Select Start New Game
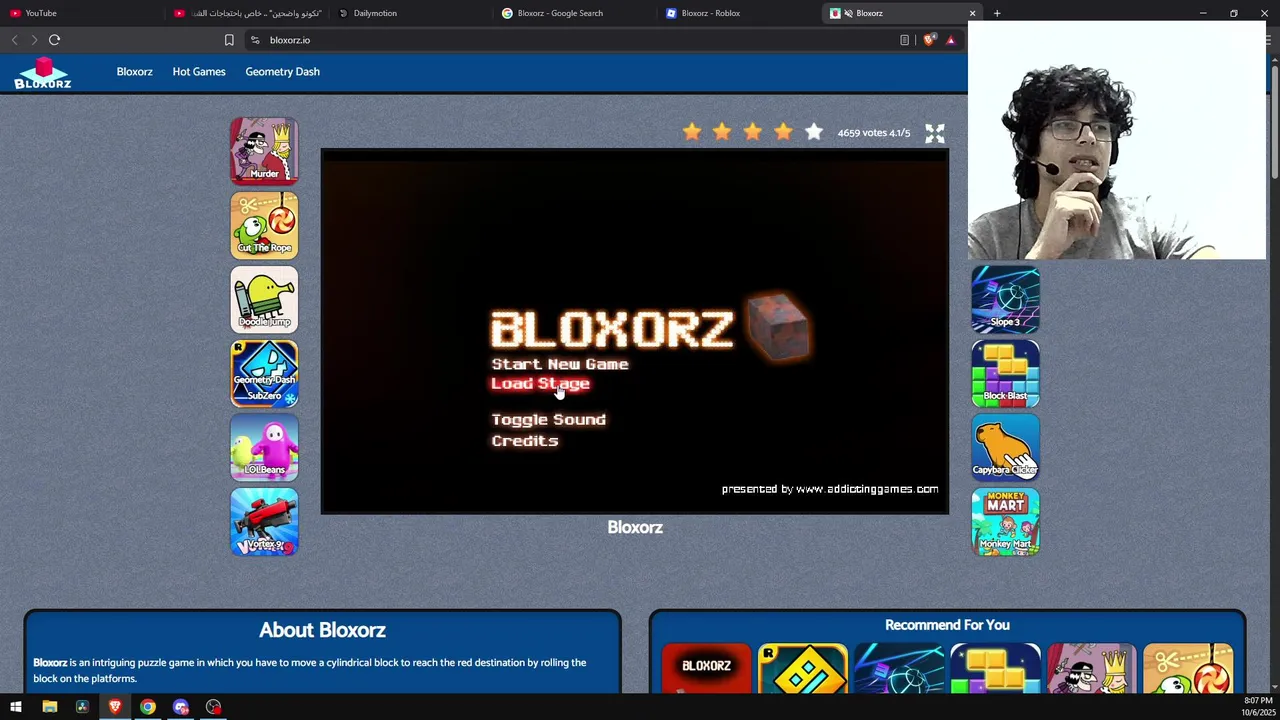This screenshot has width=1280, height=720. point(560,364)
